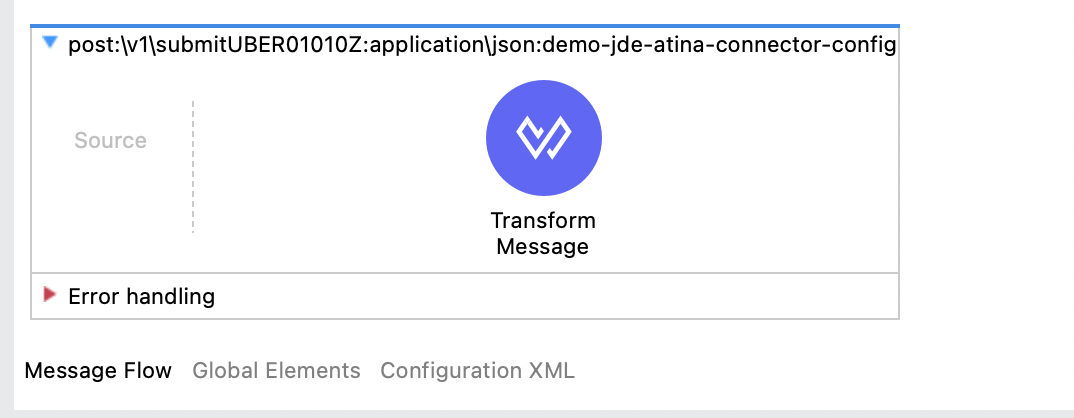Screen dimensions: 1074x418
Task: Select the Transform Message component icon
Action: tap(543, 139)
